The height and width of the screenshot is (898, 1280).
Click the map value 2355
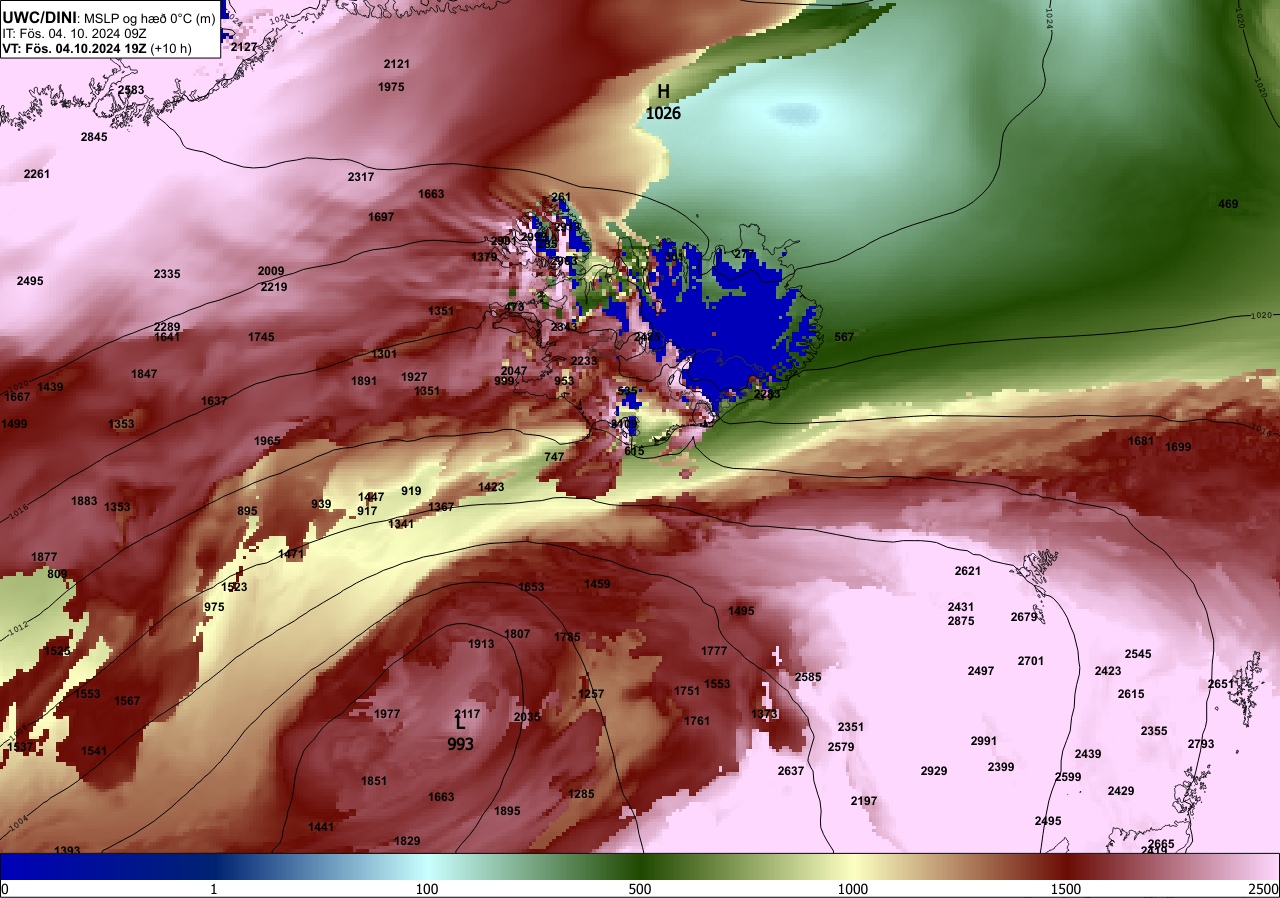[1154, 731]
